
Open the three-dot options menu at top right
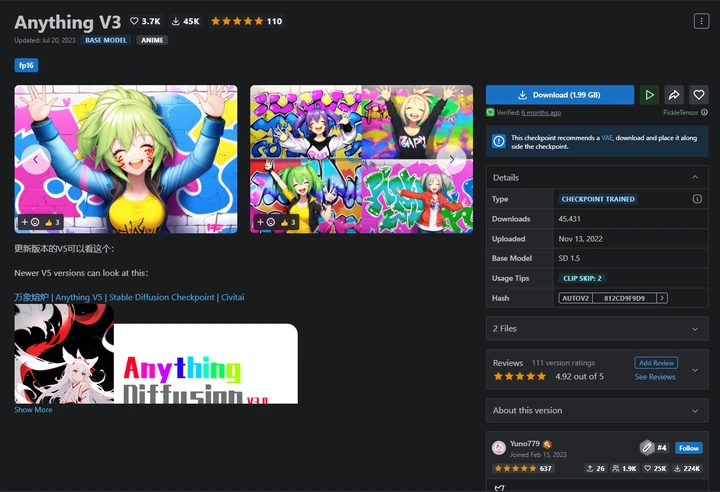701,21
